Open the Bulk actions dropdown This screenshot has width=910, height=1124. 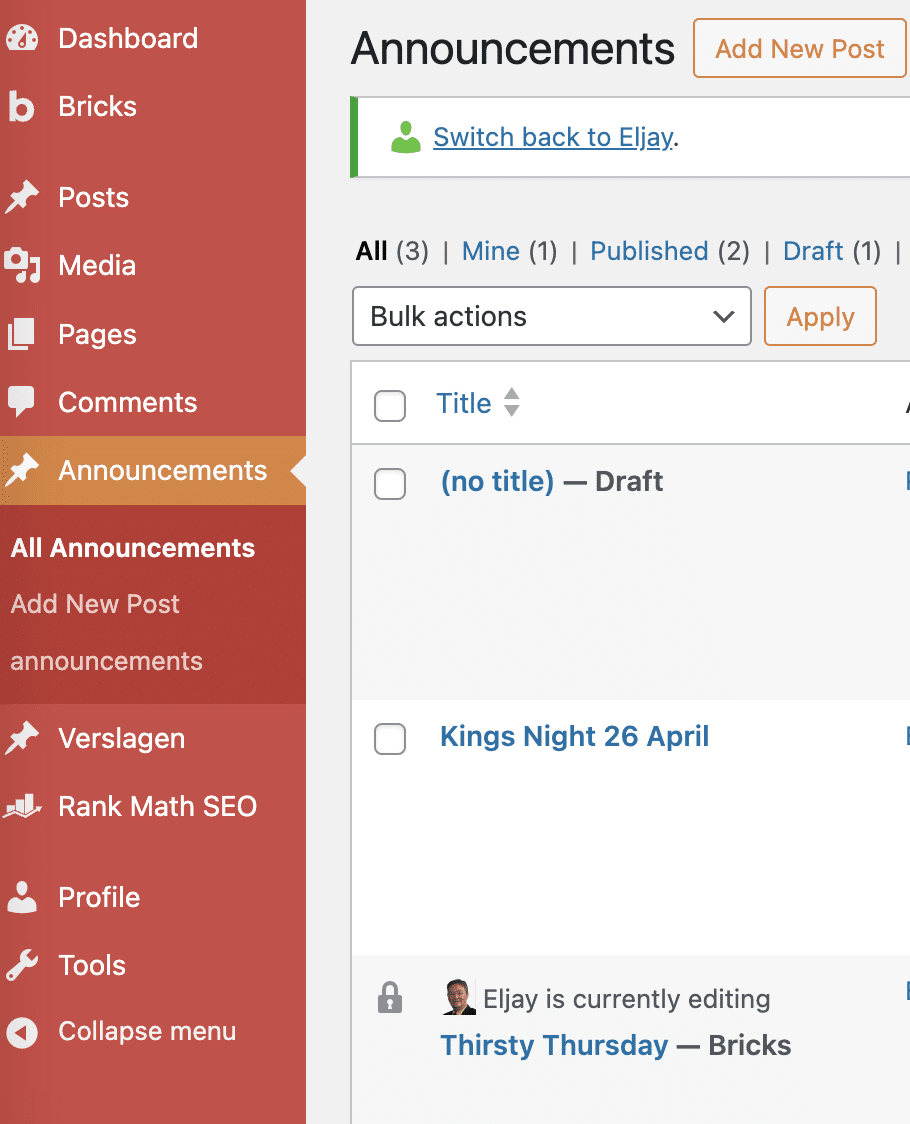pos(551,316)
